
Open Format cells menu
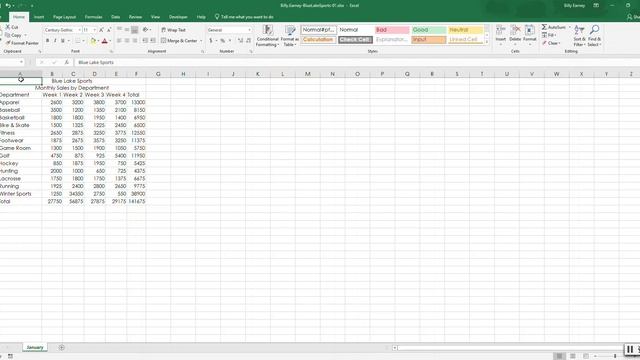530,35
